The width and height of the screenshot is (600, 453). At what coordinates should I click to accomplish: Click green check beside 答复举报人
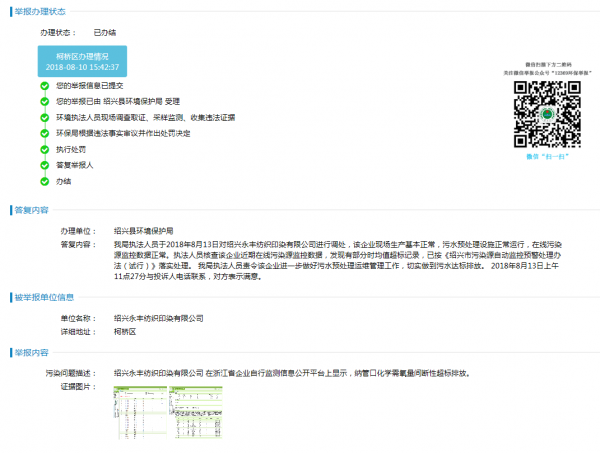(44, 164)
